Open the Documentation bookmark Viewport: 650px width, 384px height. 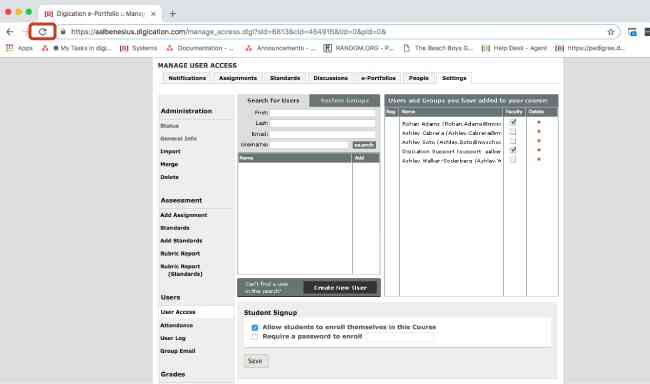point(200,48)
